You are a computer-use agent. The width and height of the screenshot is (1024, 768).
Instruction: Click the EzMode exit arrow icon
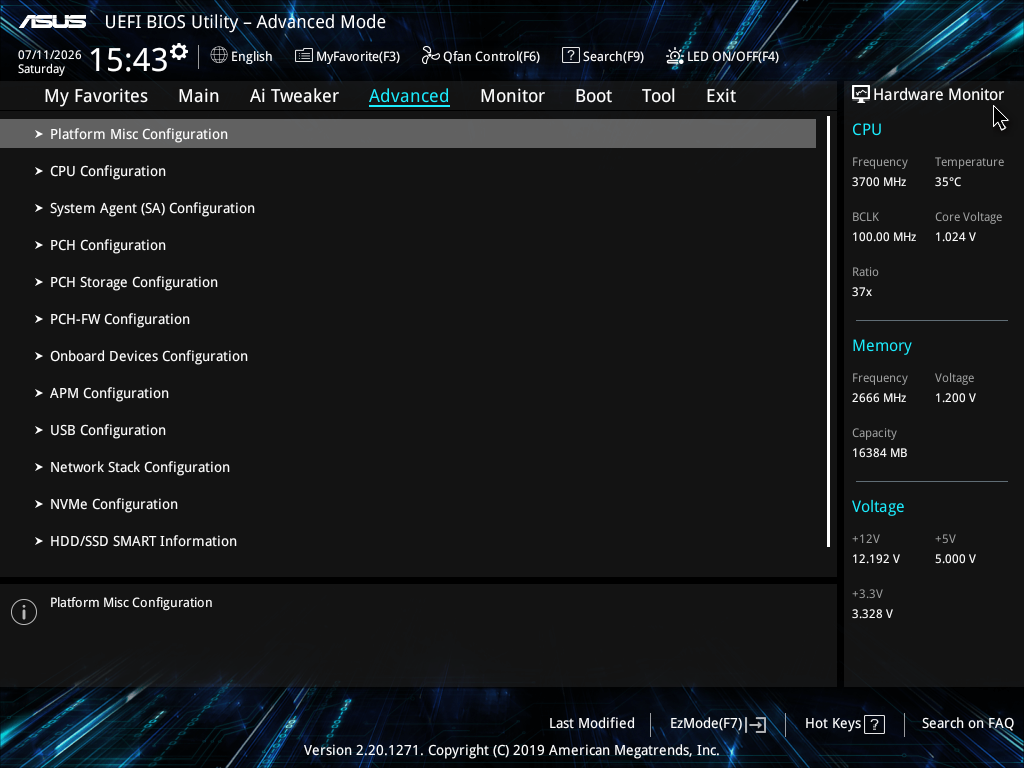coord(756,724)
